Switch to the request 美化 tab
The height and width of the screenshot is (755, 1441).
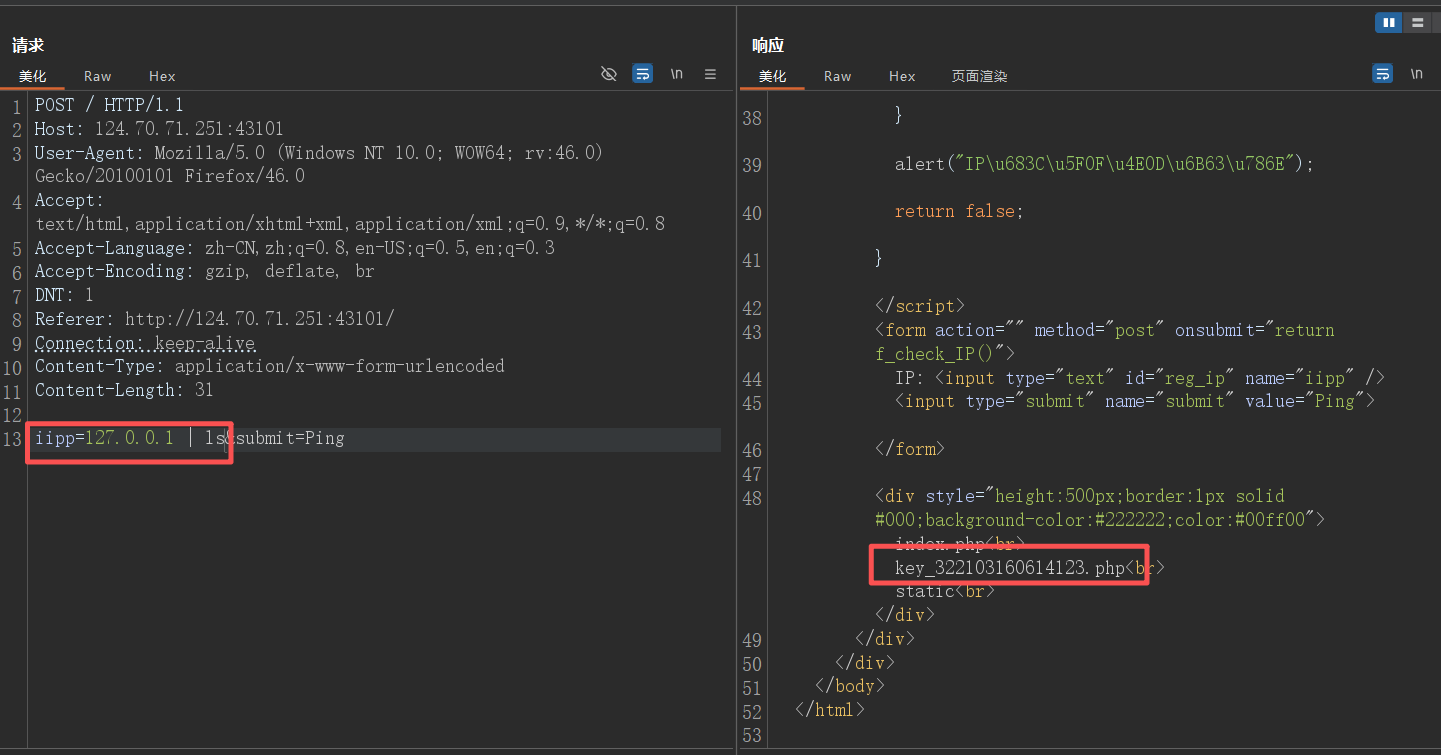(33, 76)
